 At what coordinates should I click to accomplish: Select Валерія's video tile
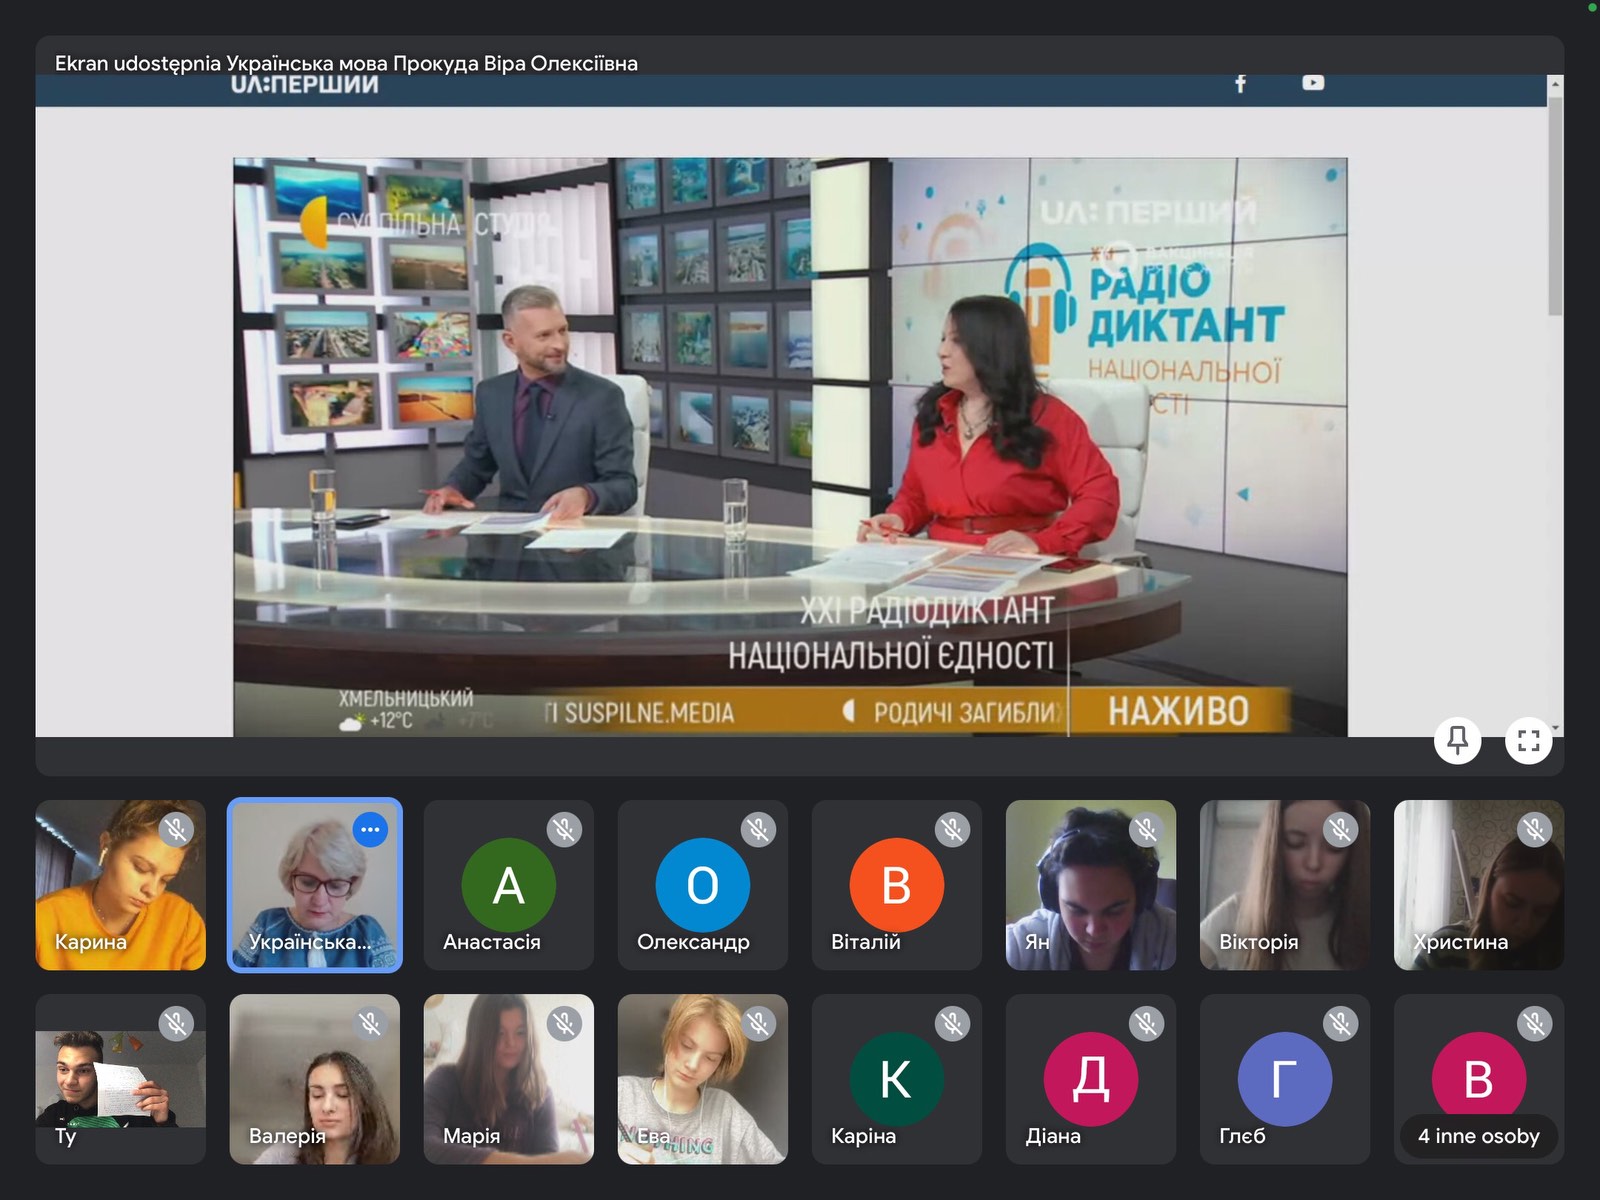point(314,1079)
